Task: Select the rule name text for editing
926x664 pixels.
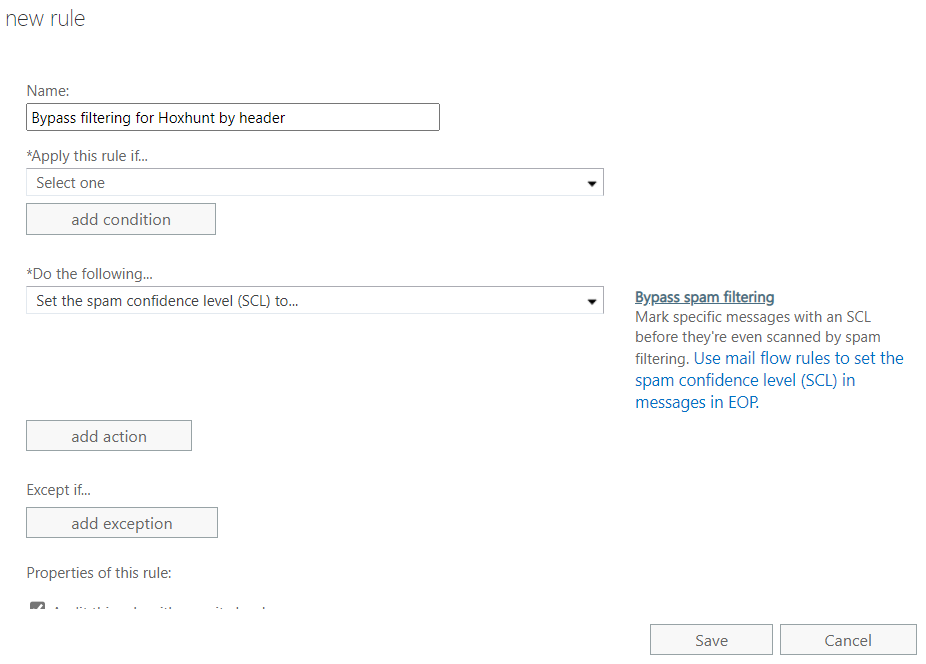Action: [232, 117]
